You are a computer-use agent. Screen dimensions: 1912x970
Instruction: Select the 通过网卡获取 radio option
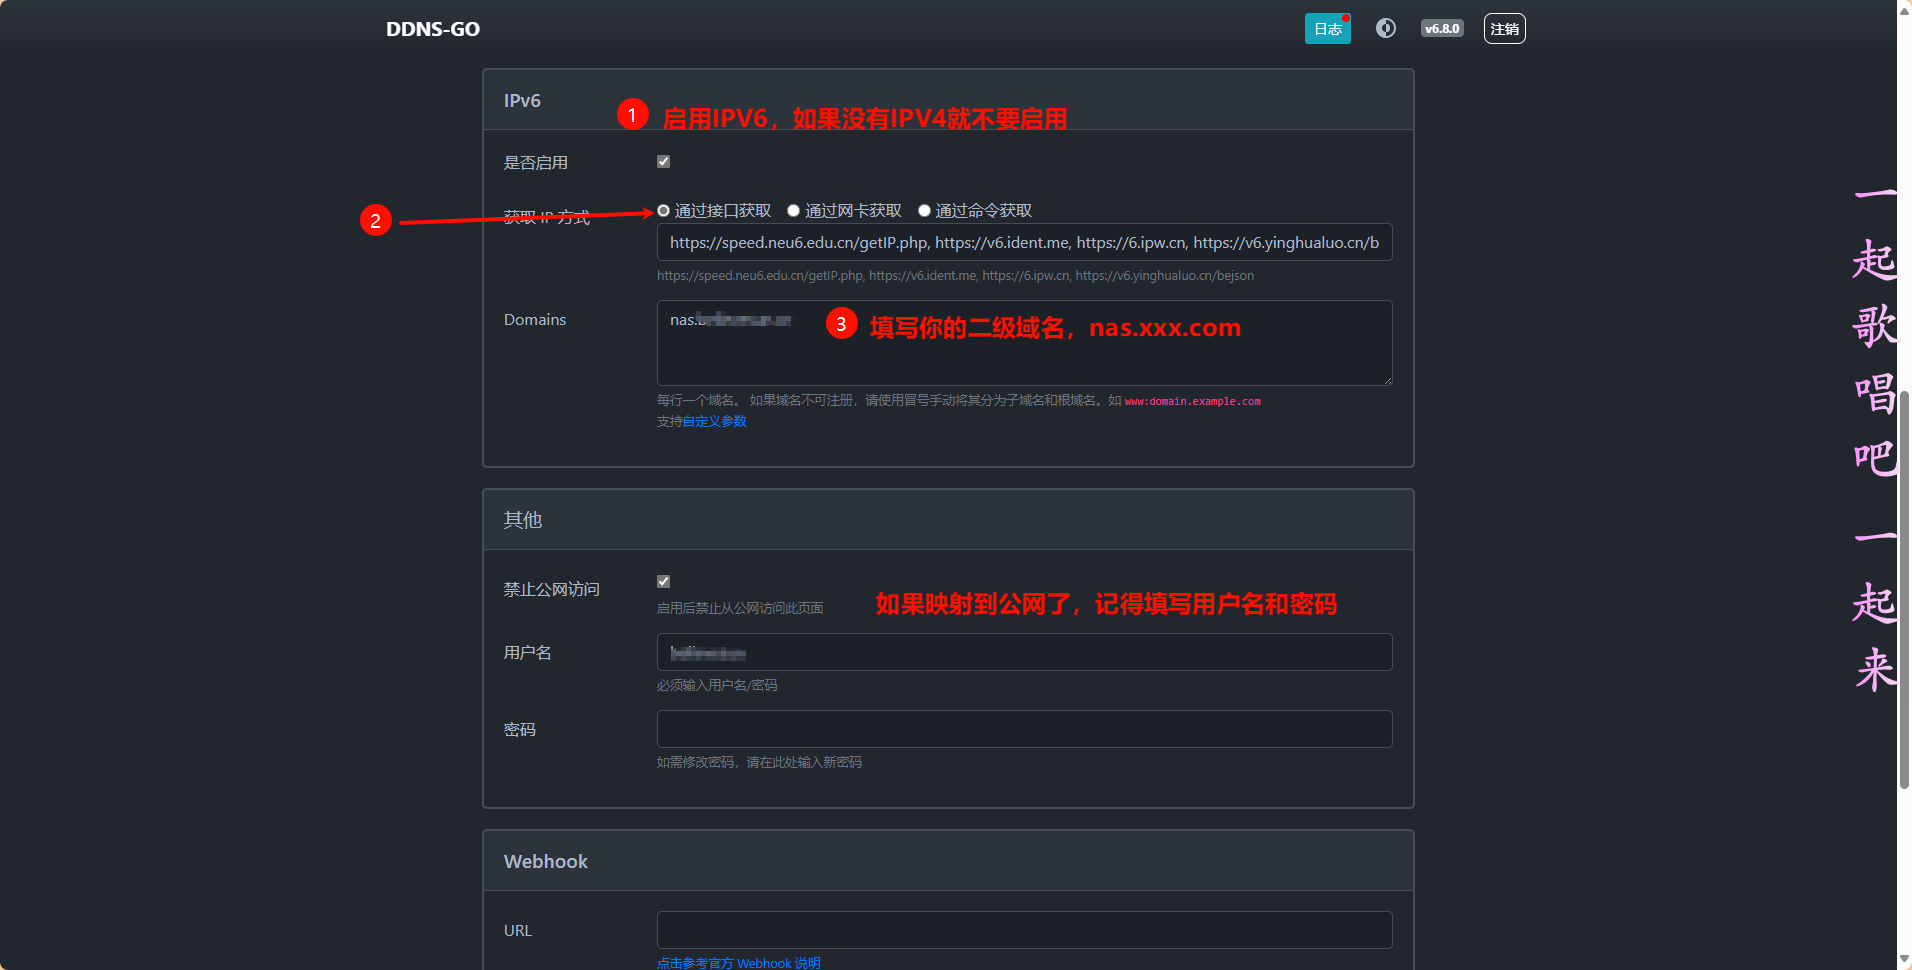793,210
